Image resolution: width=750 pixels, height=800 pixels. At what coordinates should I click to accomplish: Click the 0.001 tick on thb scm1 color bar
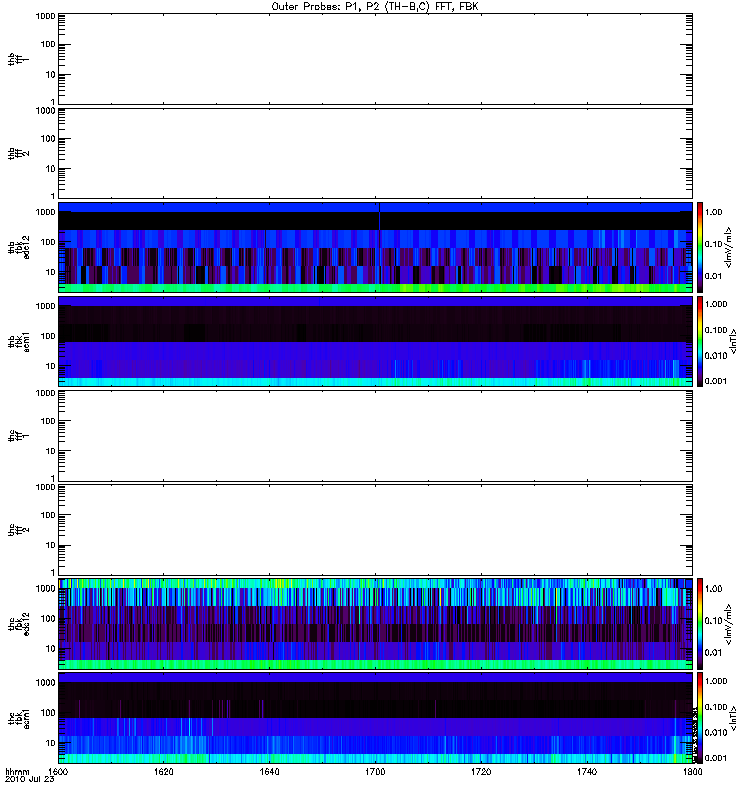[x=716, y=381]
